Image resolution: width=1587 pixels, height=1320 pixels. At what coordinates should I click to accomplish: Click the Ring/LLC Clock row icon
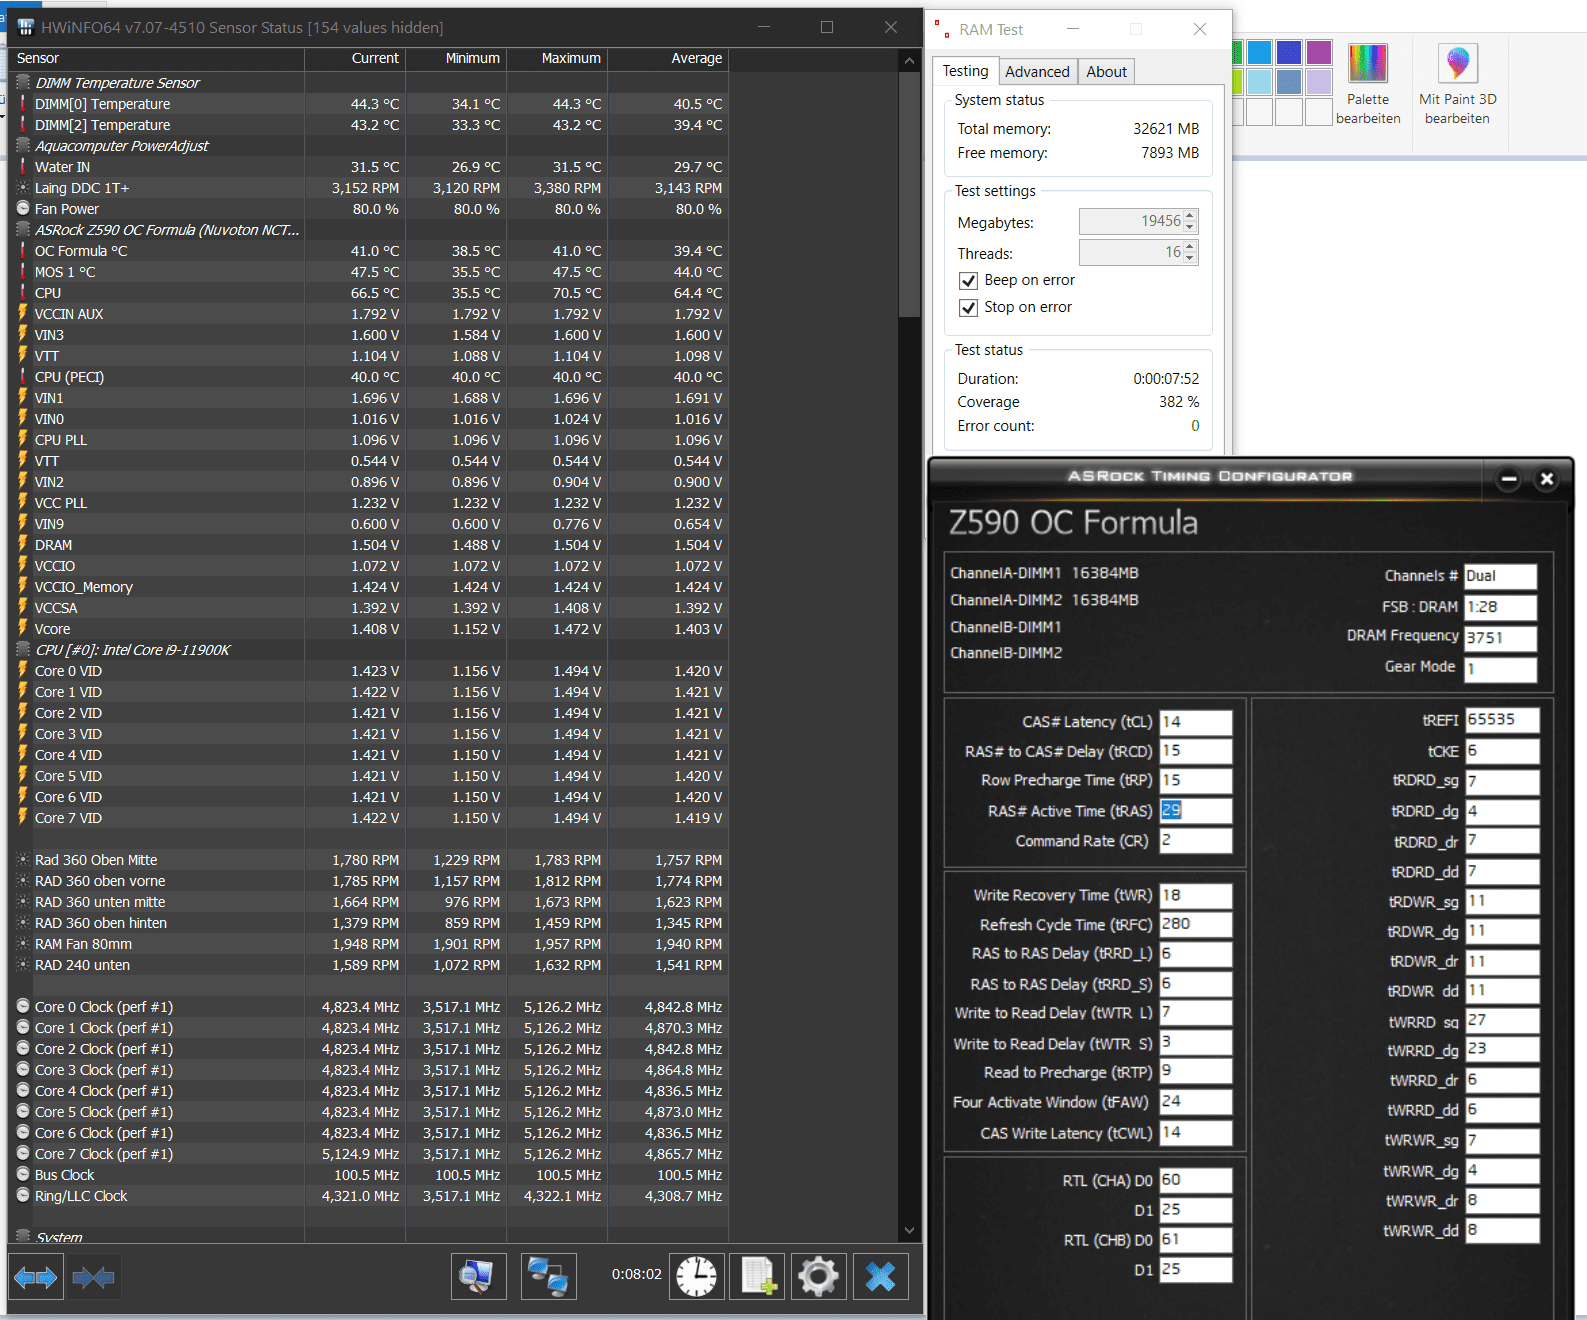coord(23,1196)
